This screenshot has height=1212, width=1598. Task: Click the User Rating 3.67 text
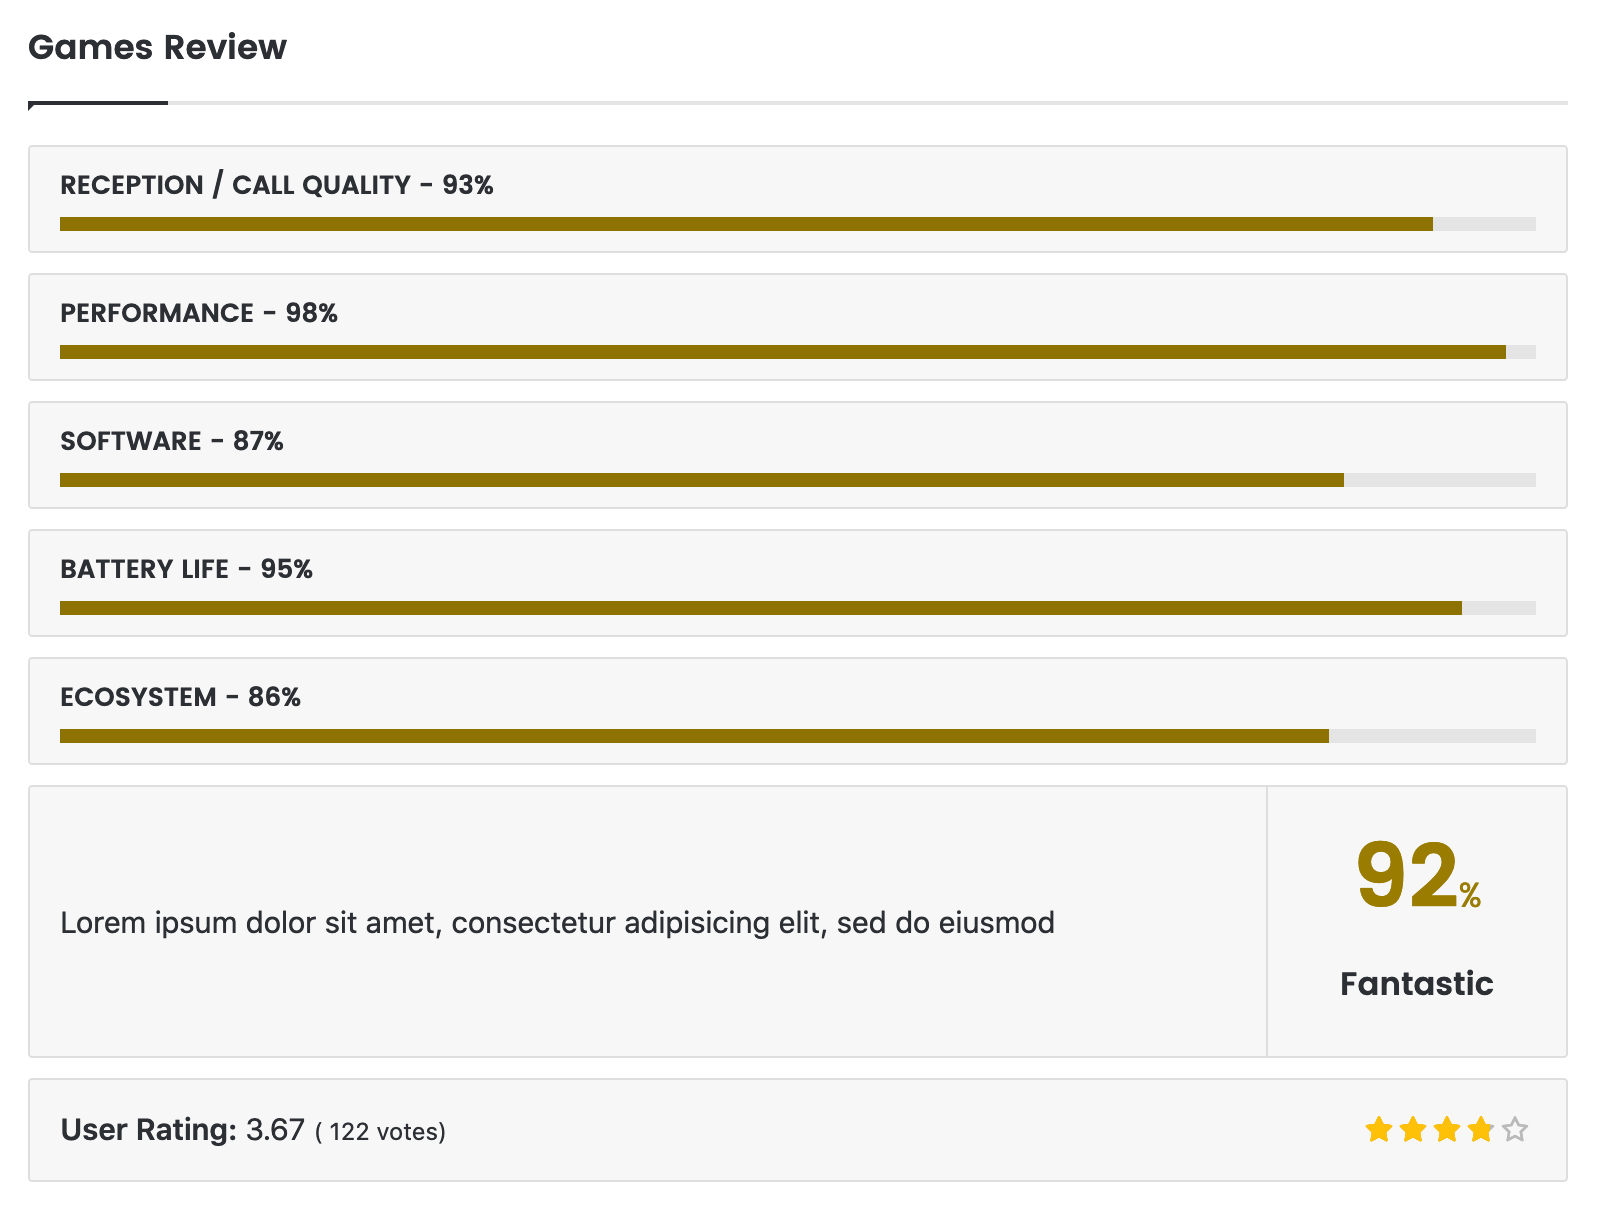pyautogui.click(x=182, y=1130)
